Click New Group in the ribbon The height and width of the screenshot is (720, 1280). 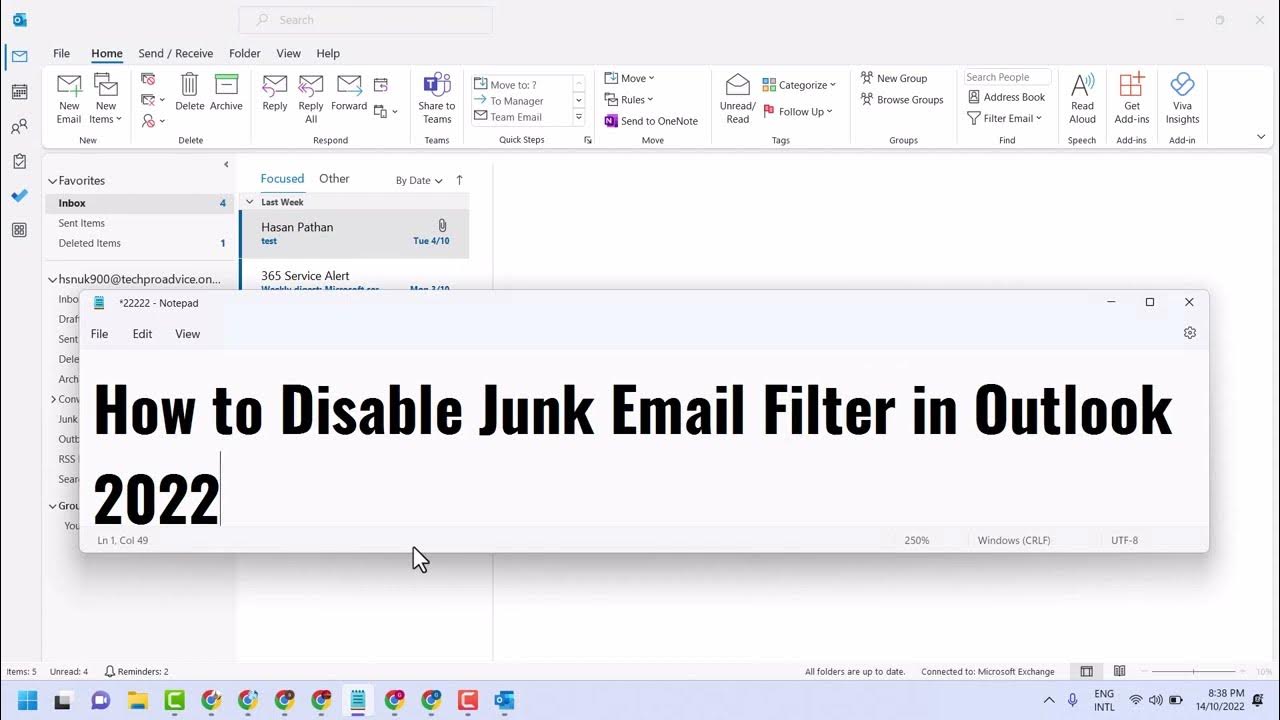coord(893,78)
